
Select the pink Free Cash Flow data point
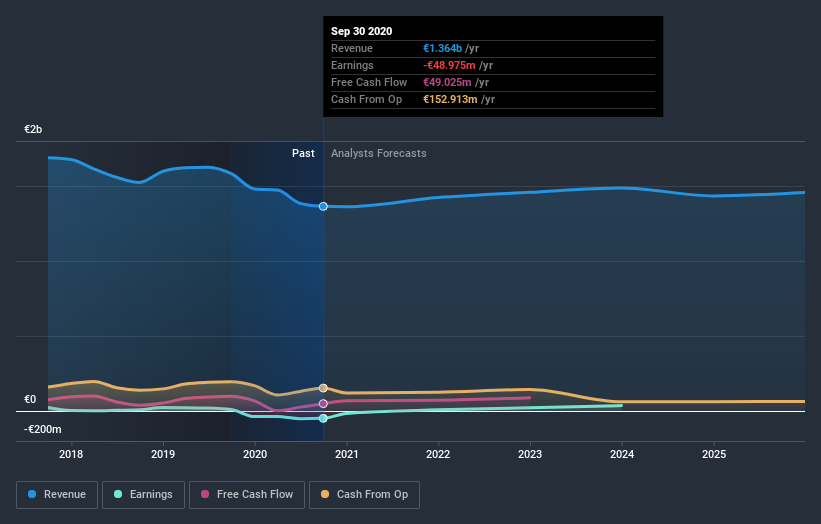point(323,404)
